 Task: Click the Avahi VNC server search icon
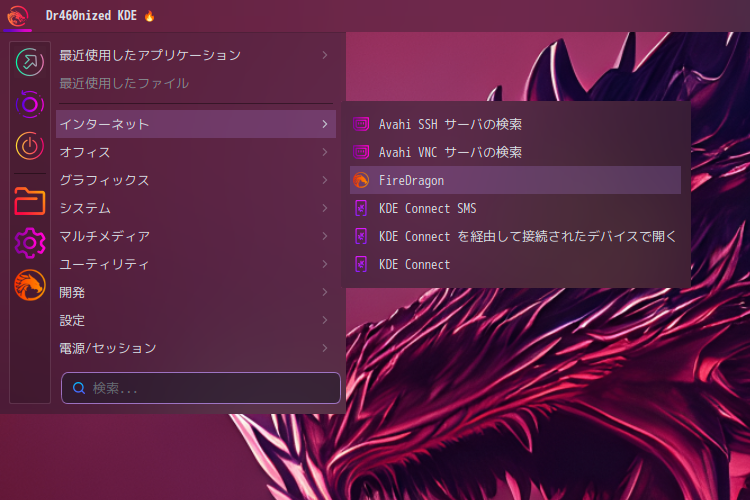361,152
